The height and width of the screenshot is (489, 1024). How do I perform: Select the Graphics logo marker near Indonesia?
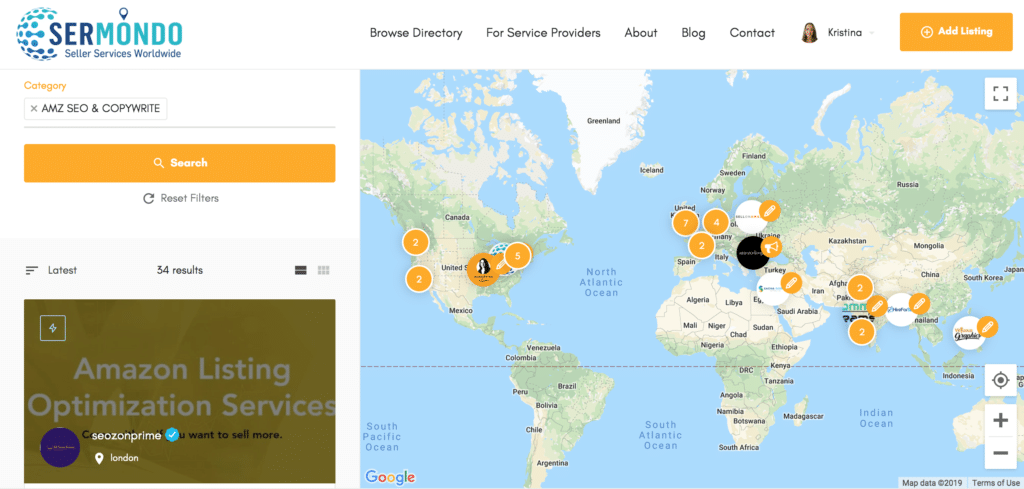(x=970, y=332)
